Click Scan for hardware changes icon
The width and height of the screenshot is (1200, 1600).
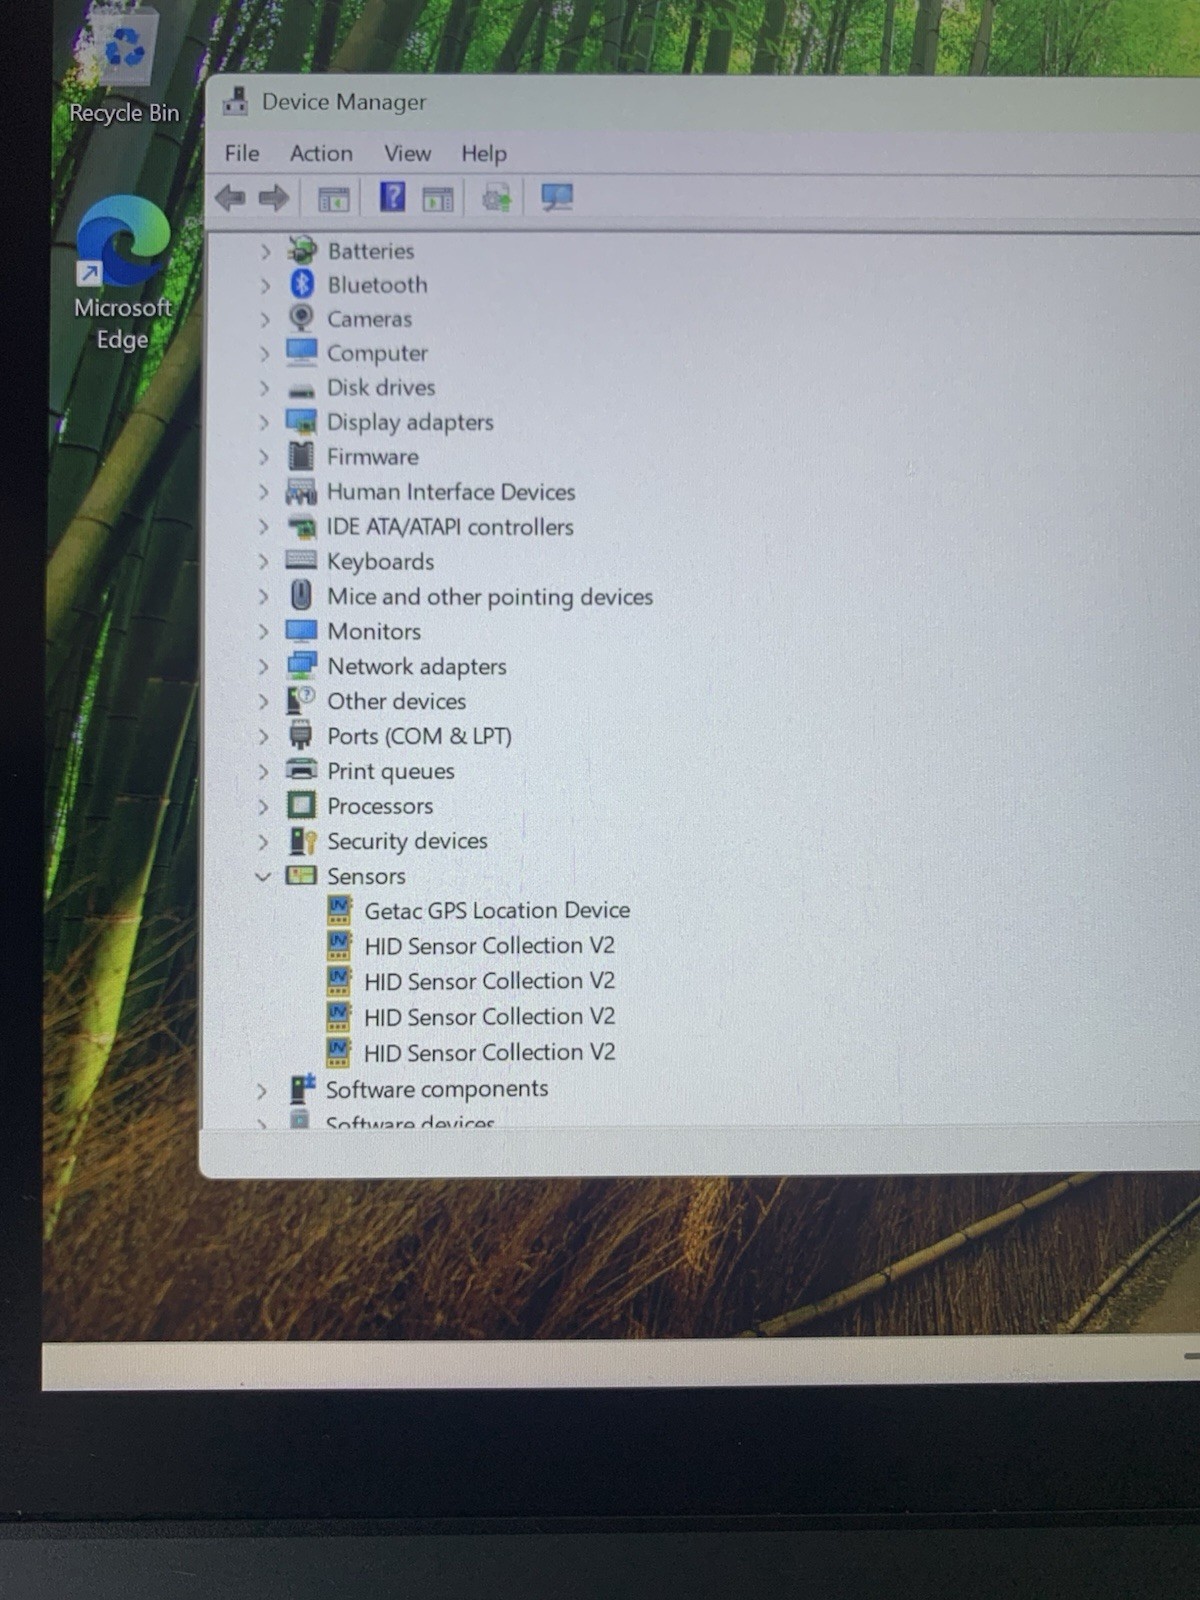tap(557, 197)
